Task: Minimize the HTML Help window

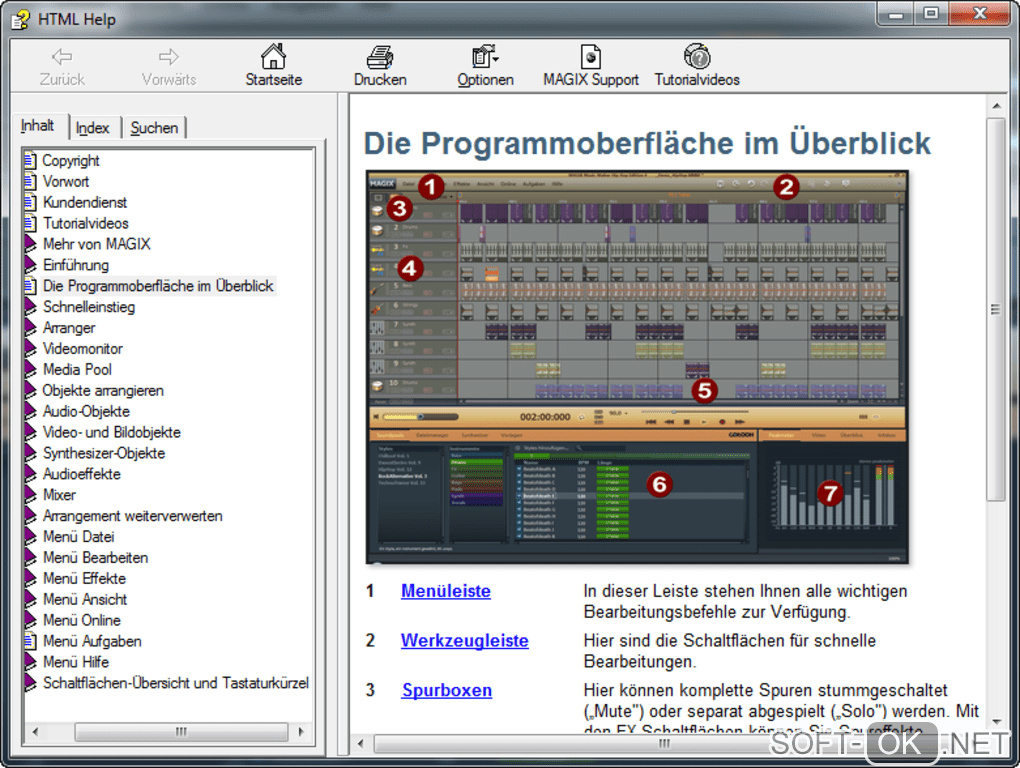Action: pyautogui.click(x=895, y=14)
